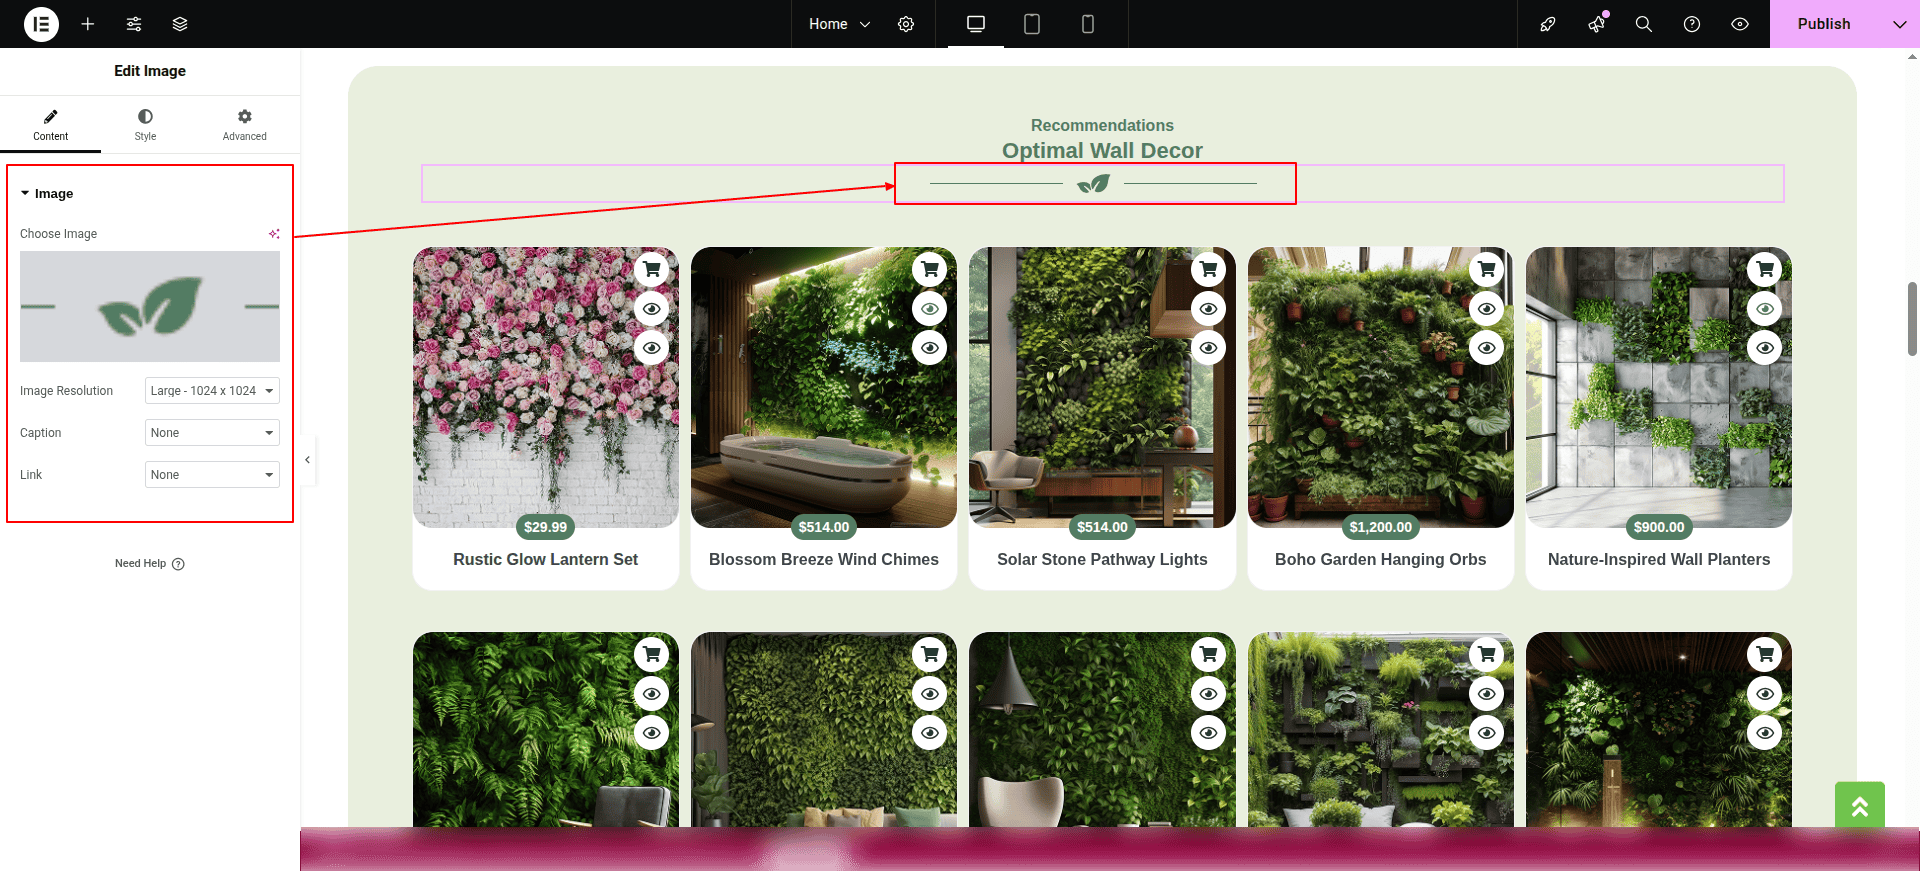
Task: Open What's New notifications icon
Action: click(1597, 24)
